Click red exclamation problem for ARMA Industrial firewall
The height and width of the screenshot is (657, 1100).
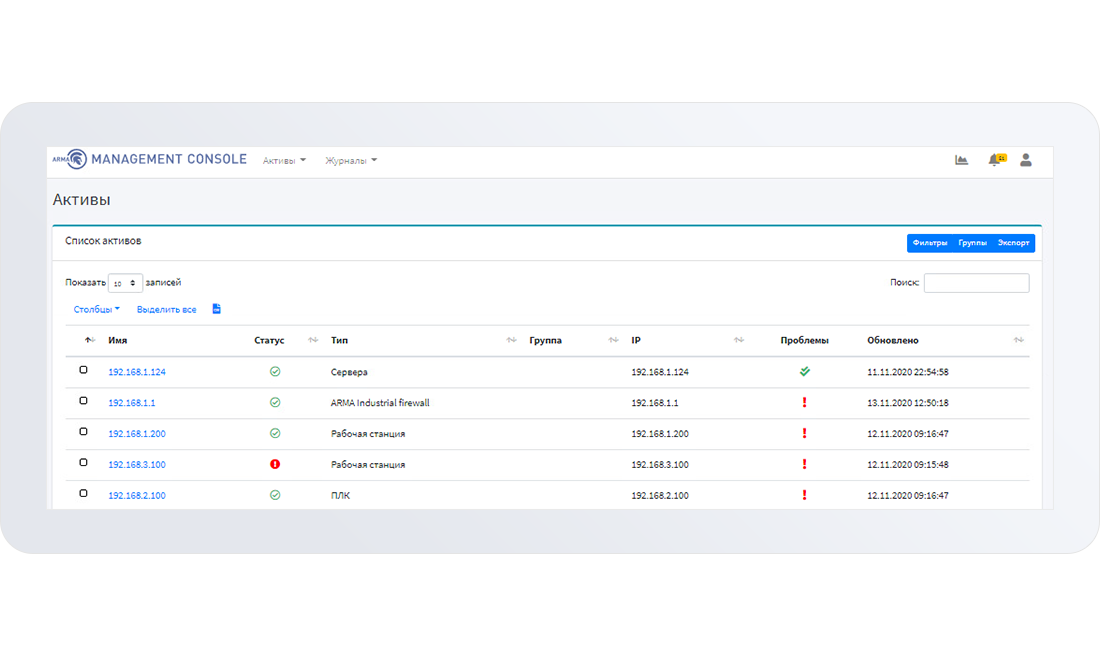point(804,403)
